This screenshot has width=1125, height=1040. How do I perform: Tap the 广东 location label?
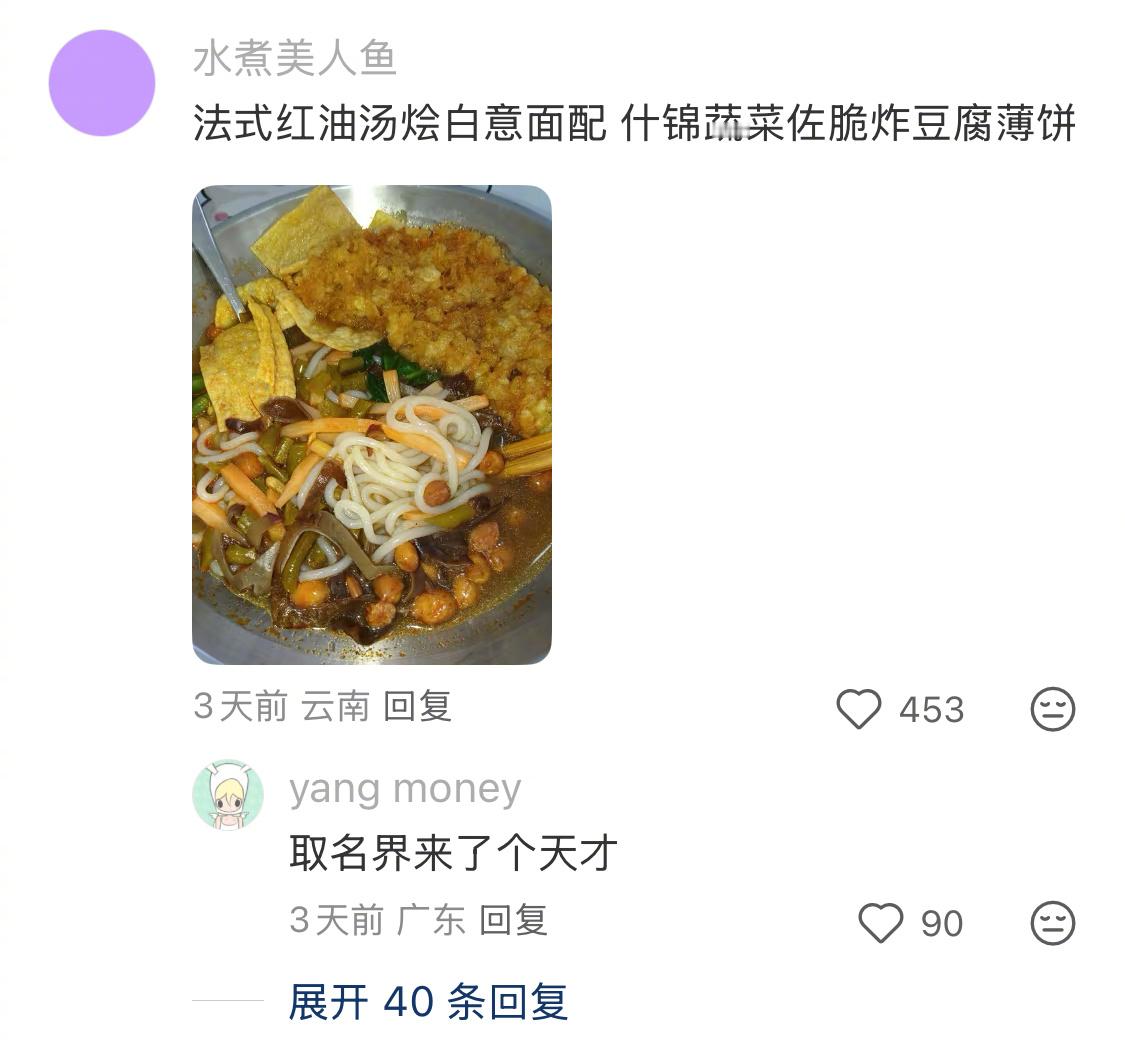pyautogui.click(x=431, y=920)
